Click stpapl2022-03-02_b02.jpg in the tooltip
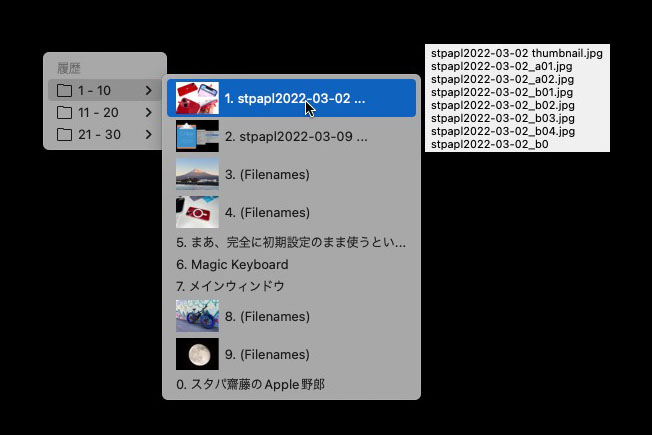 (503, 105)
